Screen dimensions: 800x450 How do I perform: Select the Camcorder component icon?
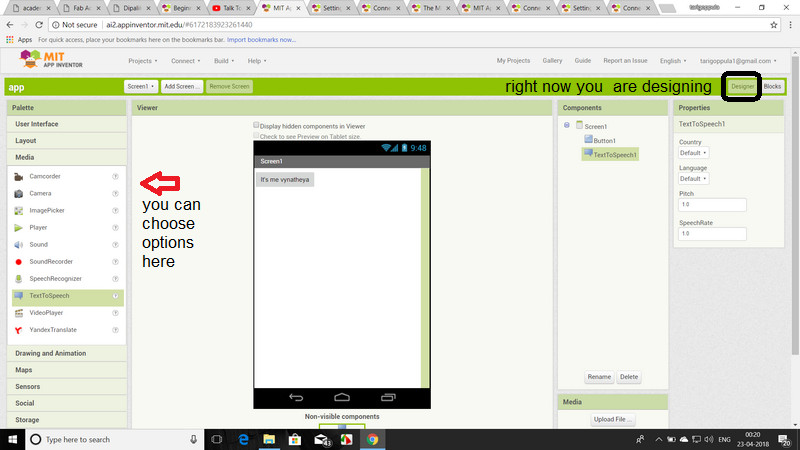coord(19,177)
